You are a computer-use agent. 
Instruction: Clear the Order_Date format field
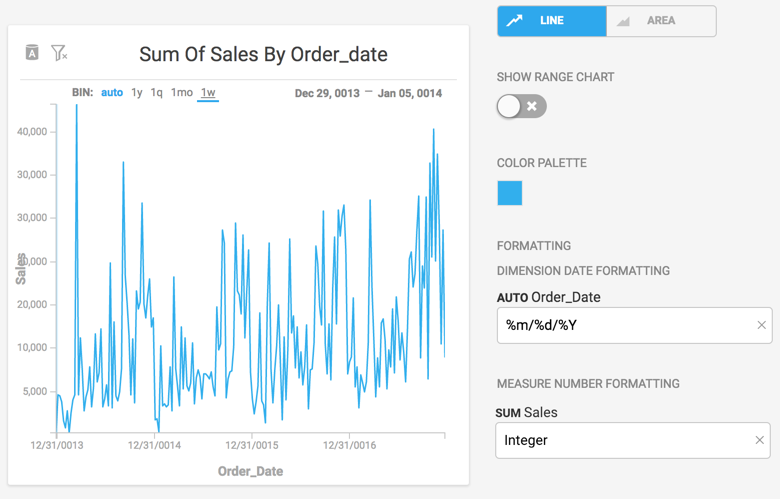[761, 325]
